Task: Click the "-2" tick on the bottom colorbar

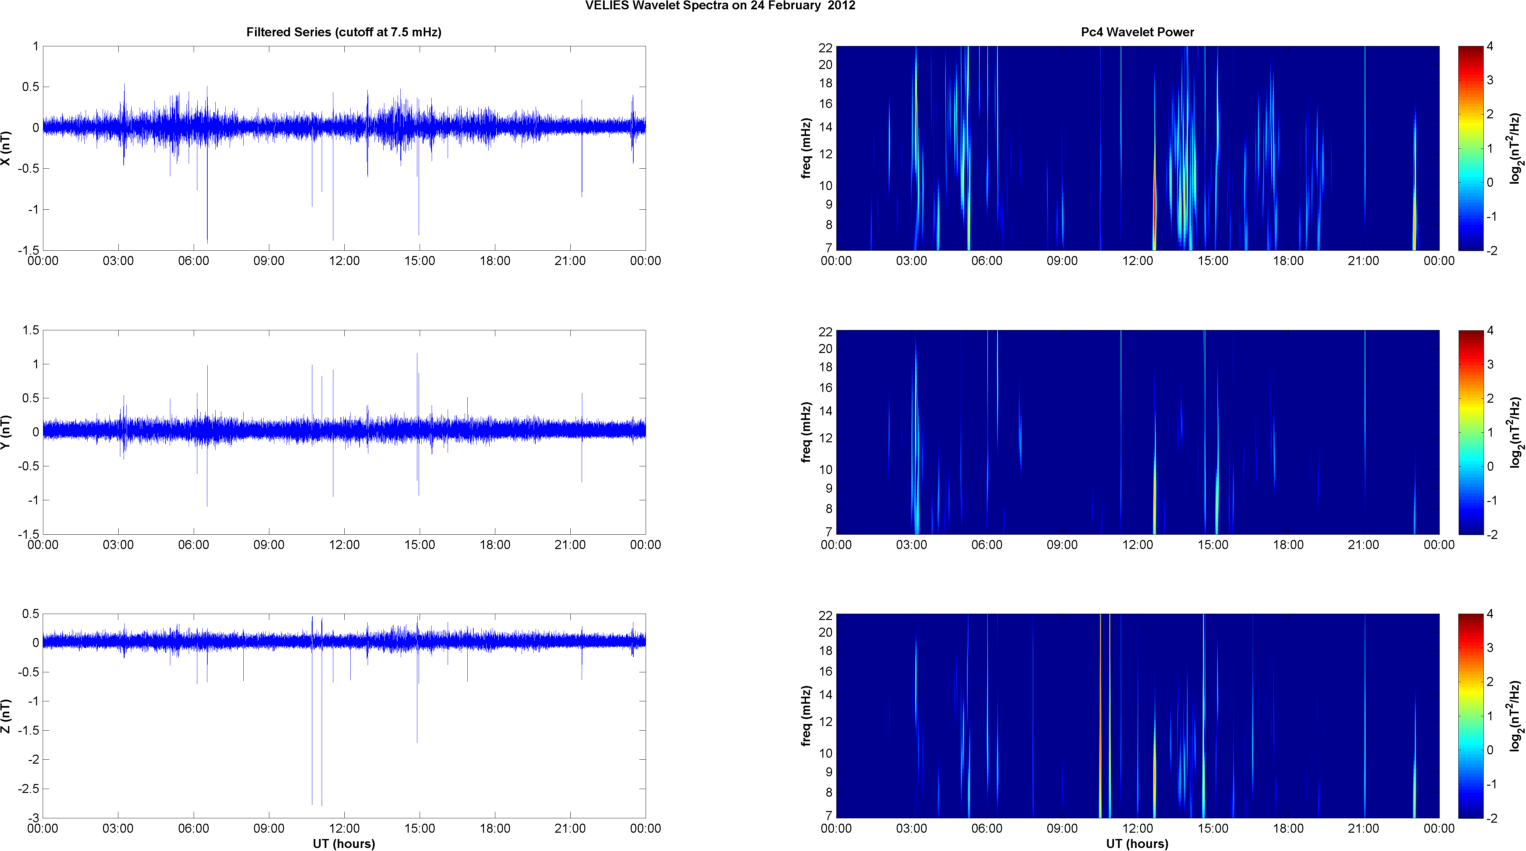Action: 1492,818
